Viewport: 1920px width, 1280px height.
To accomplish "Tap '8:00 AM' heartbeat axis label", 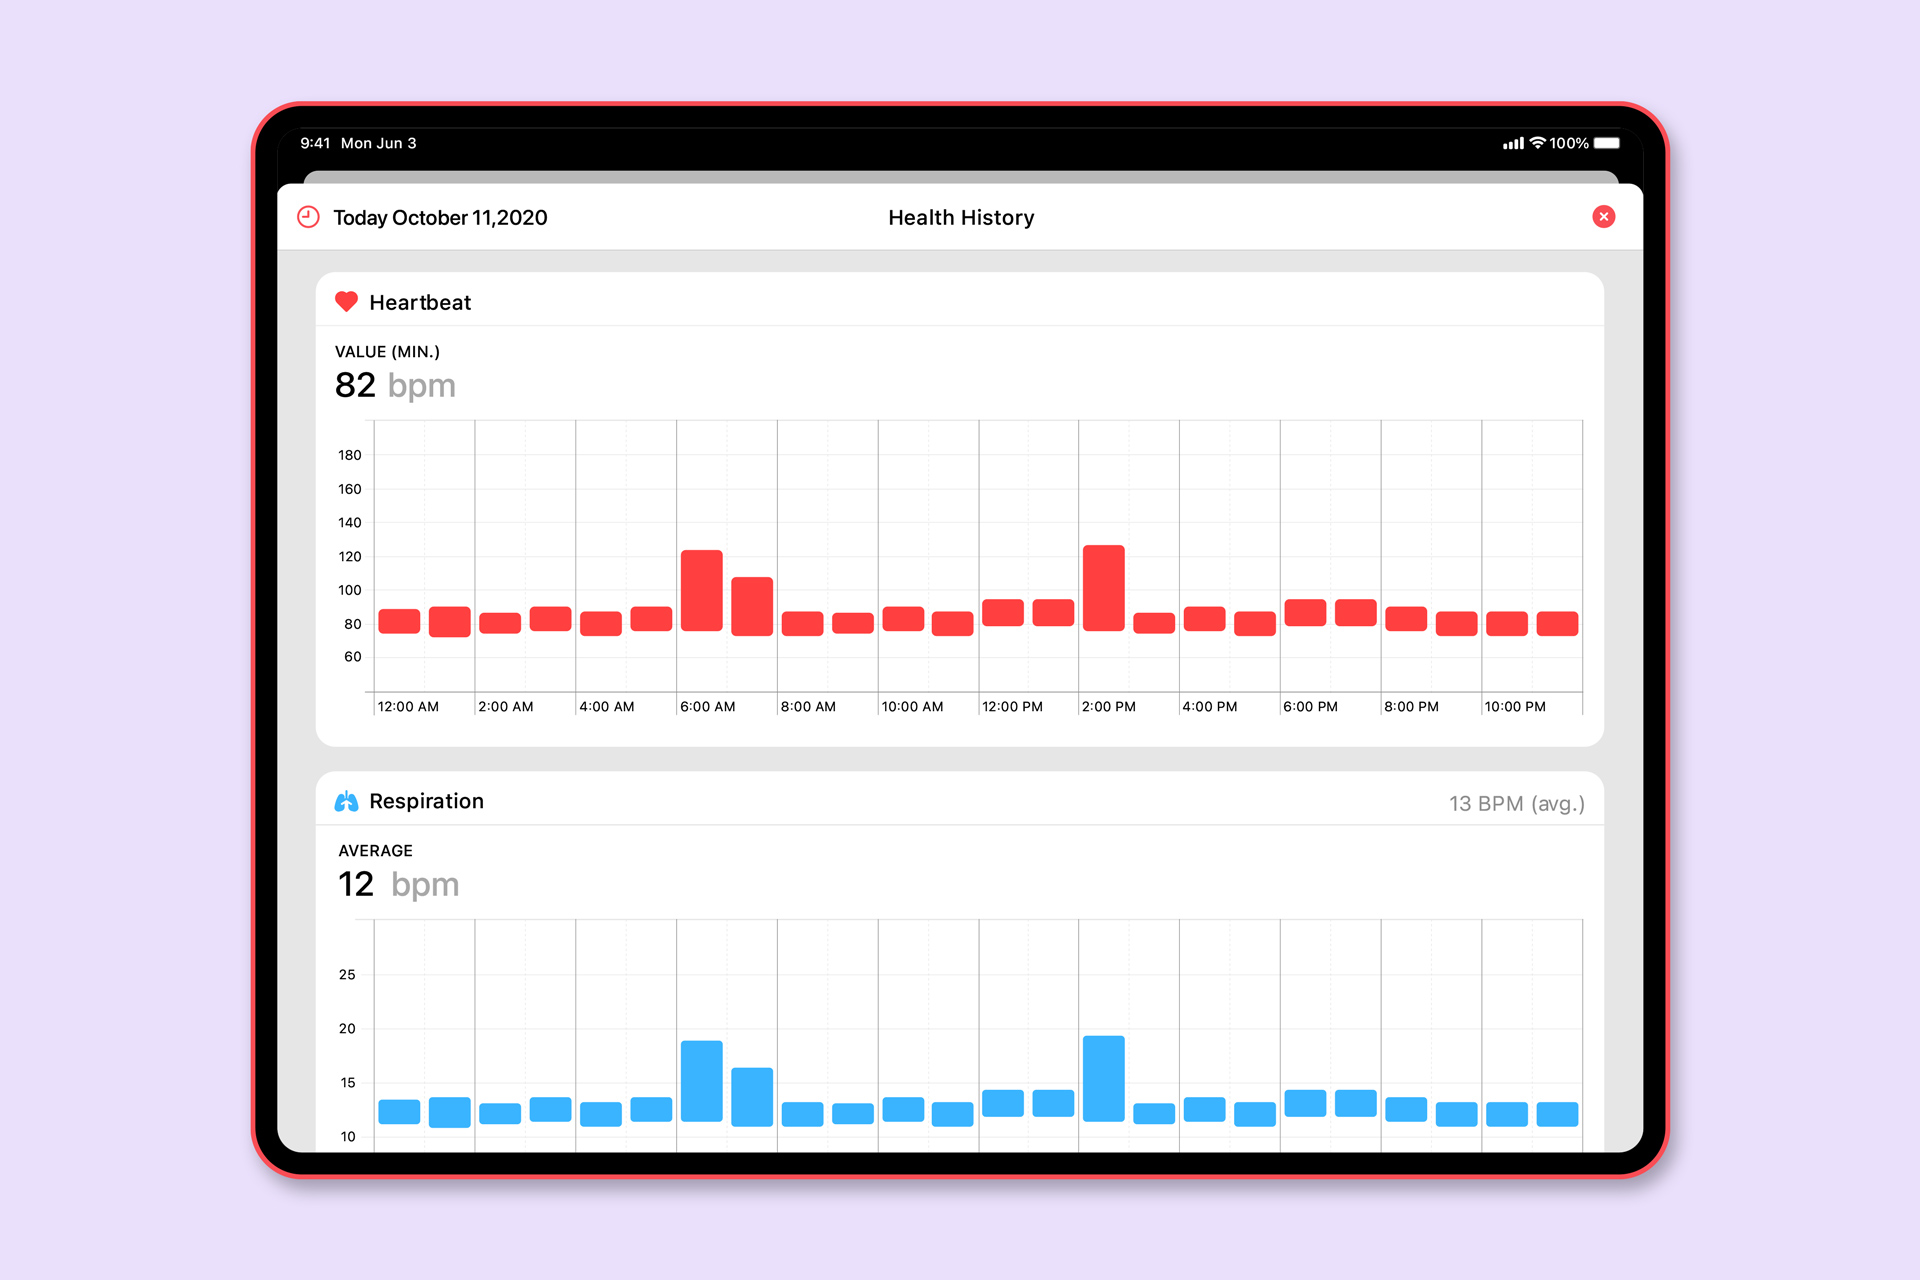I will click(x=808, y=707).
